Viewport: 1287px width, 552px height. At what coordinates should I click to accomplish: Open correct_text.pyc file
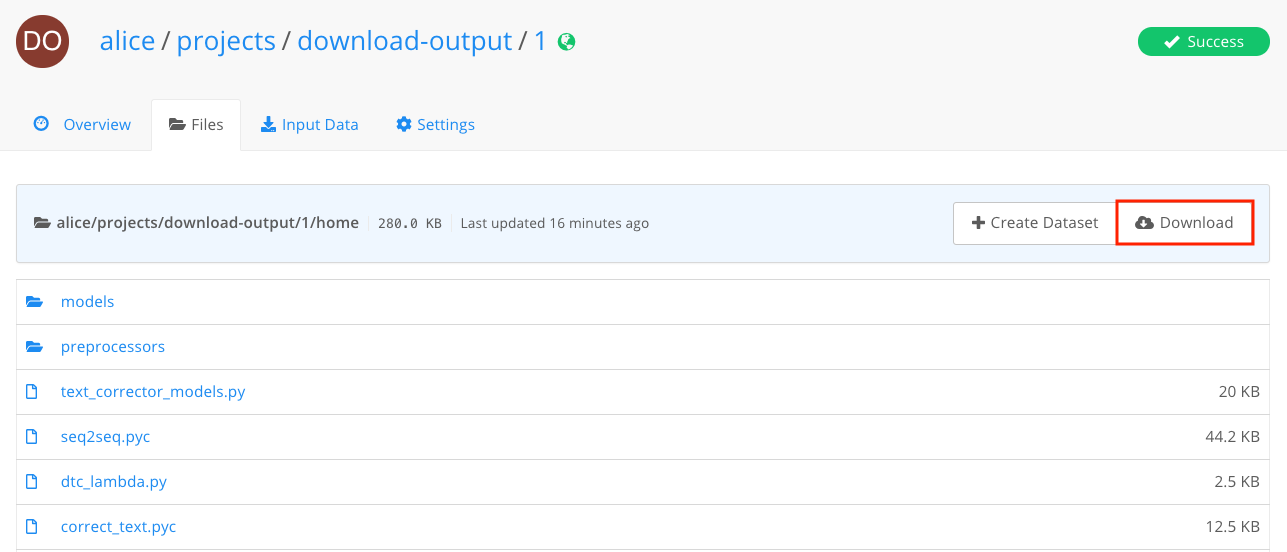click(119, 527)
